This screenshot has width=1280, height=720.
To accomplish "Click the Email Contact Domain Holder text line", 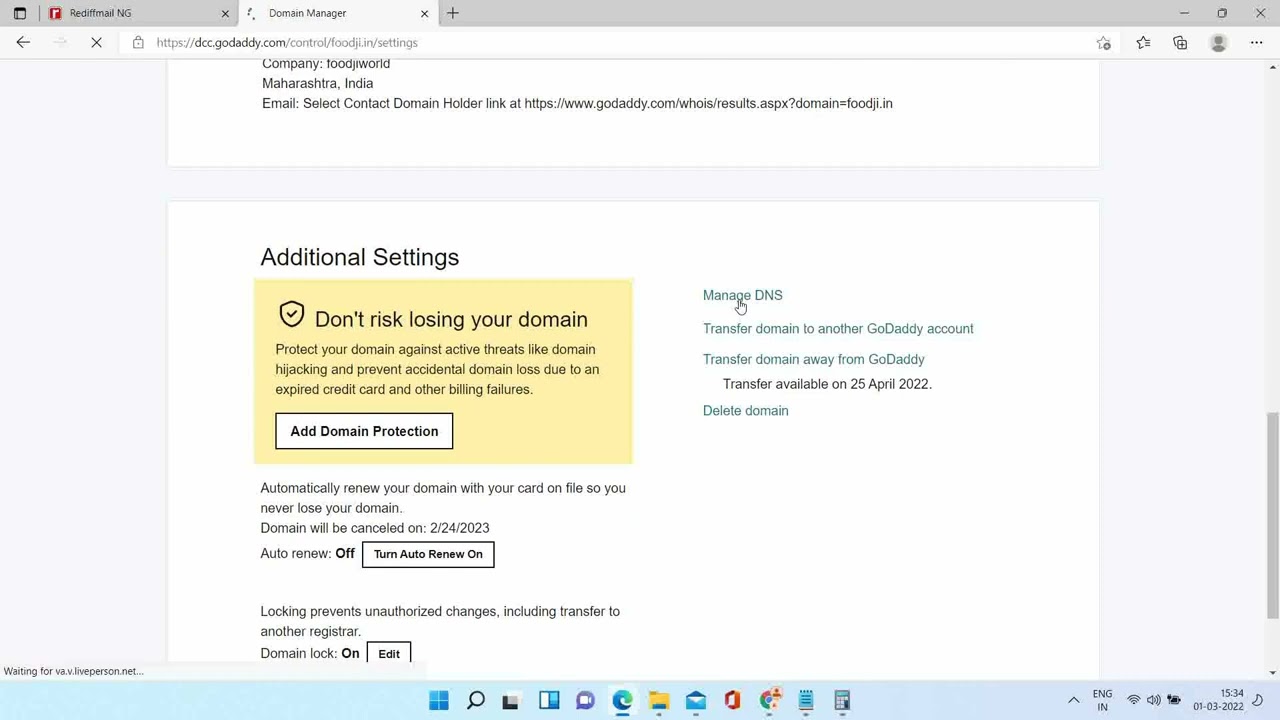I will pyautogui.click(x=577, y=103).
